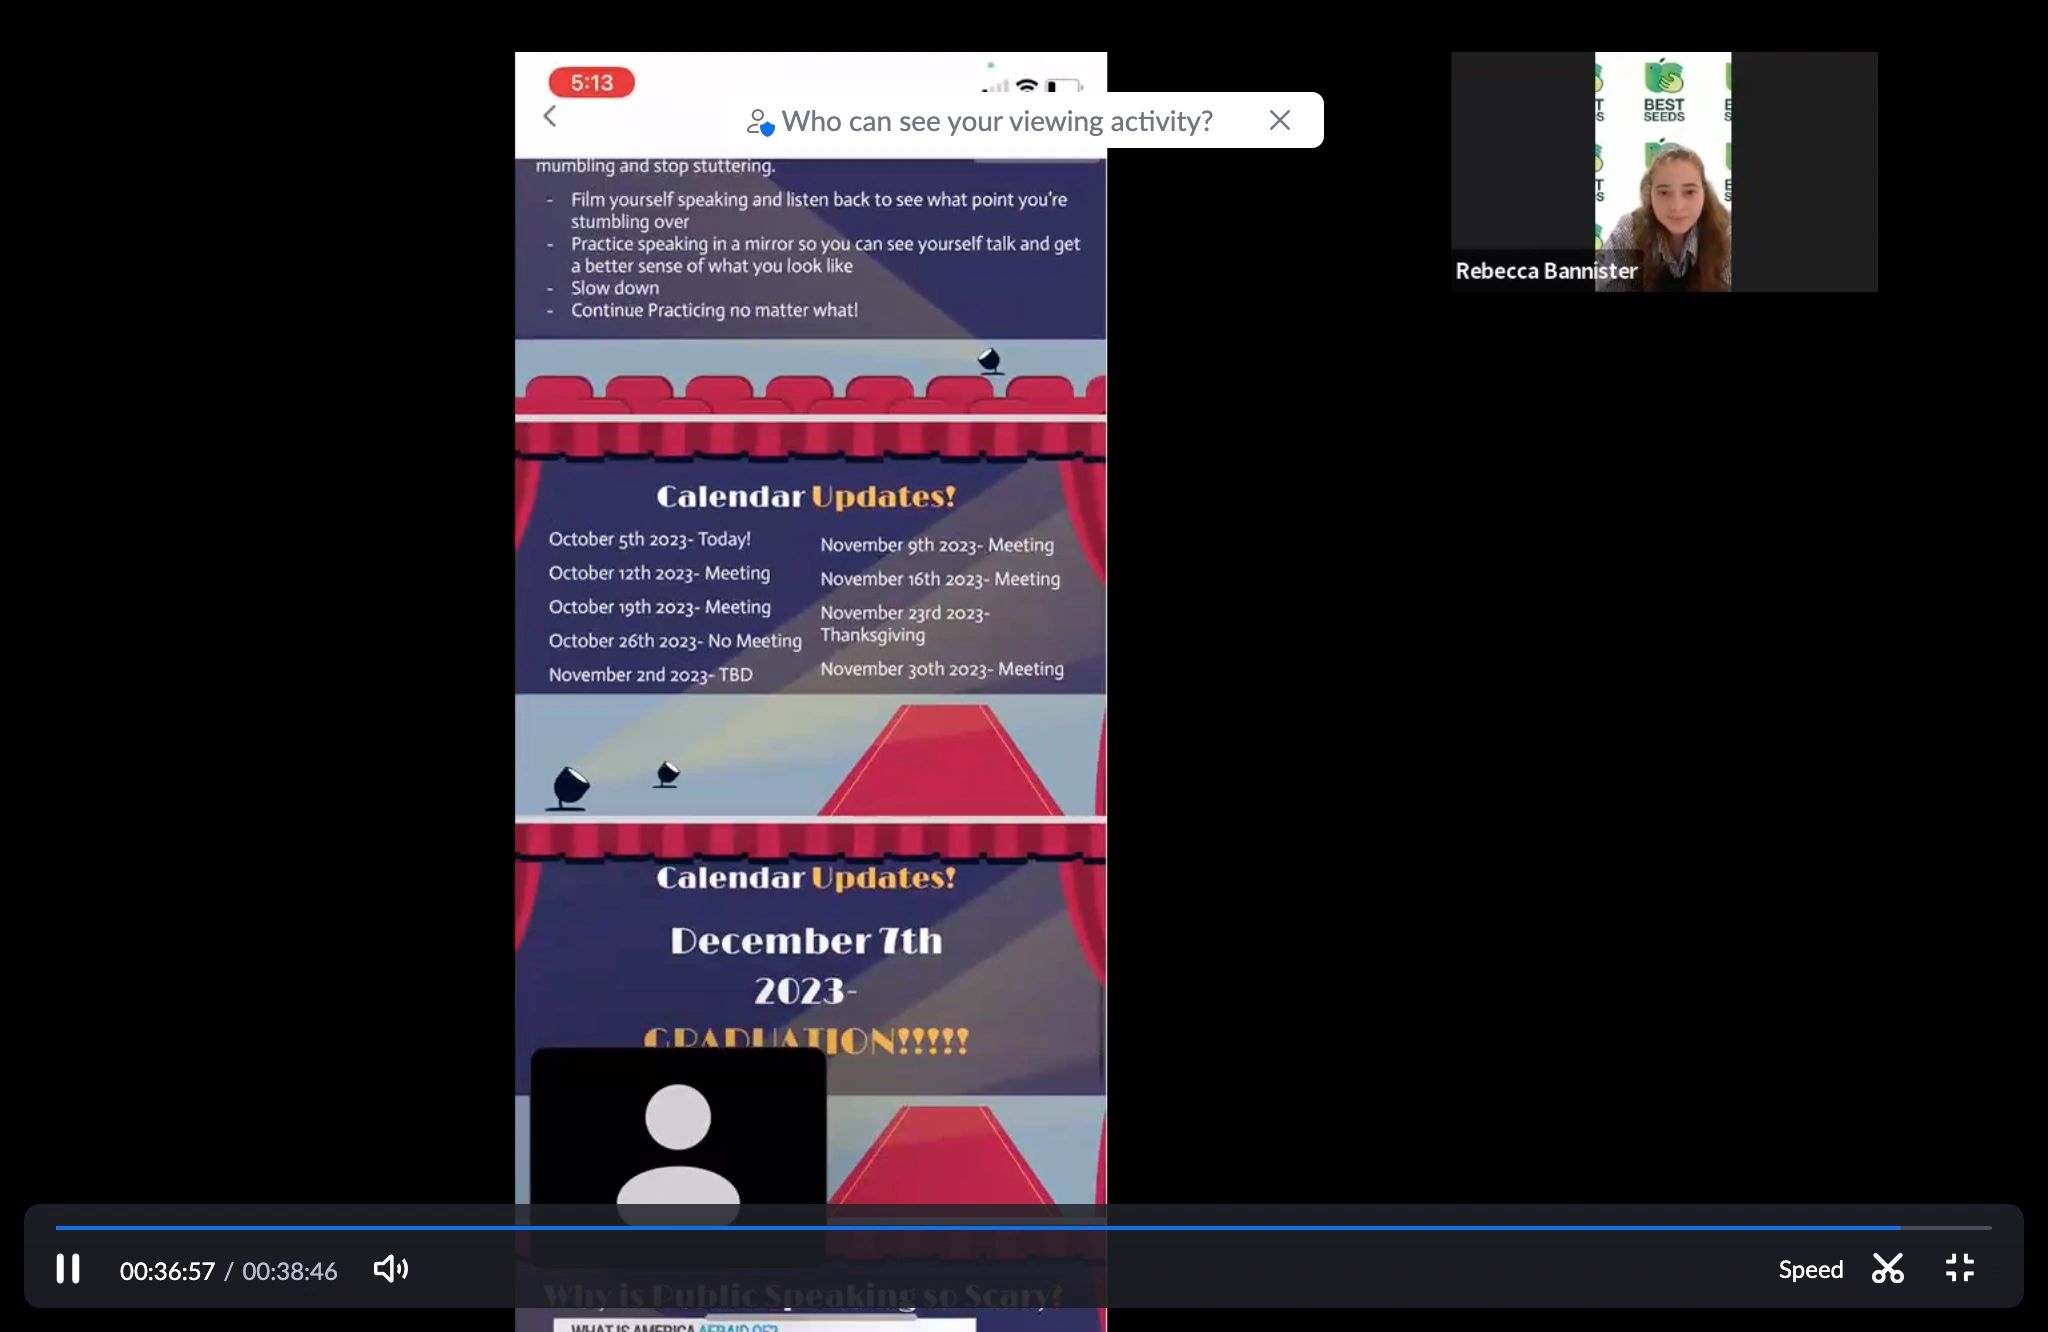Dismiss the viewing activity notification with the X
This screenshot has width=2048, height=1332.
click(1279, 120)
